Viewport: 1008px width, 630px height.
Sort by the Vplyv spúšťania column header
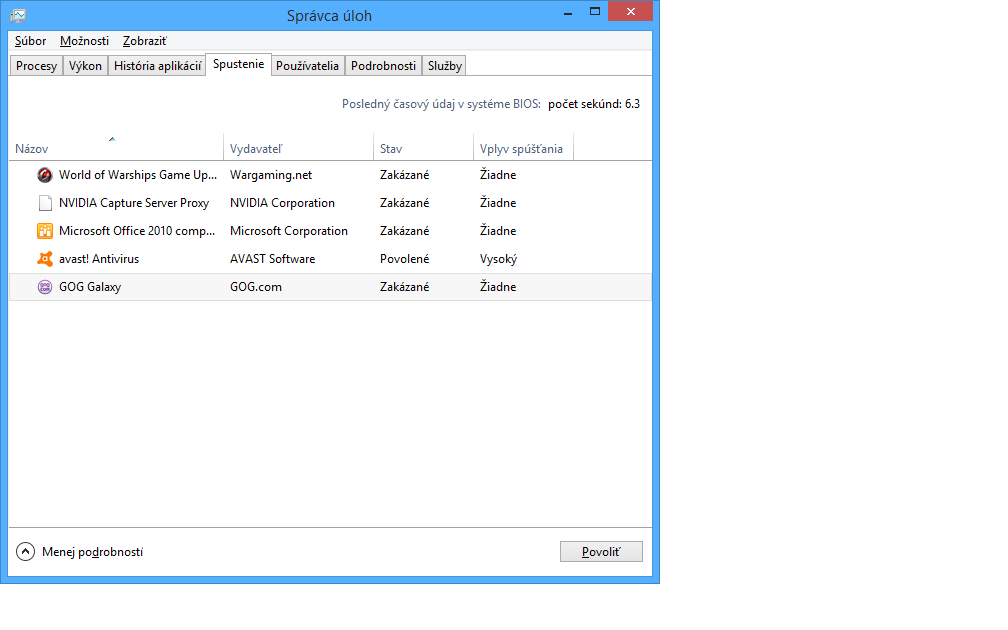(x=523, y=148)
